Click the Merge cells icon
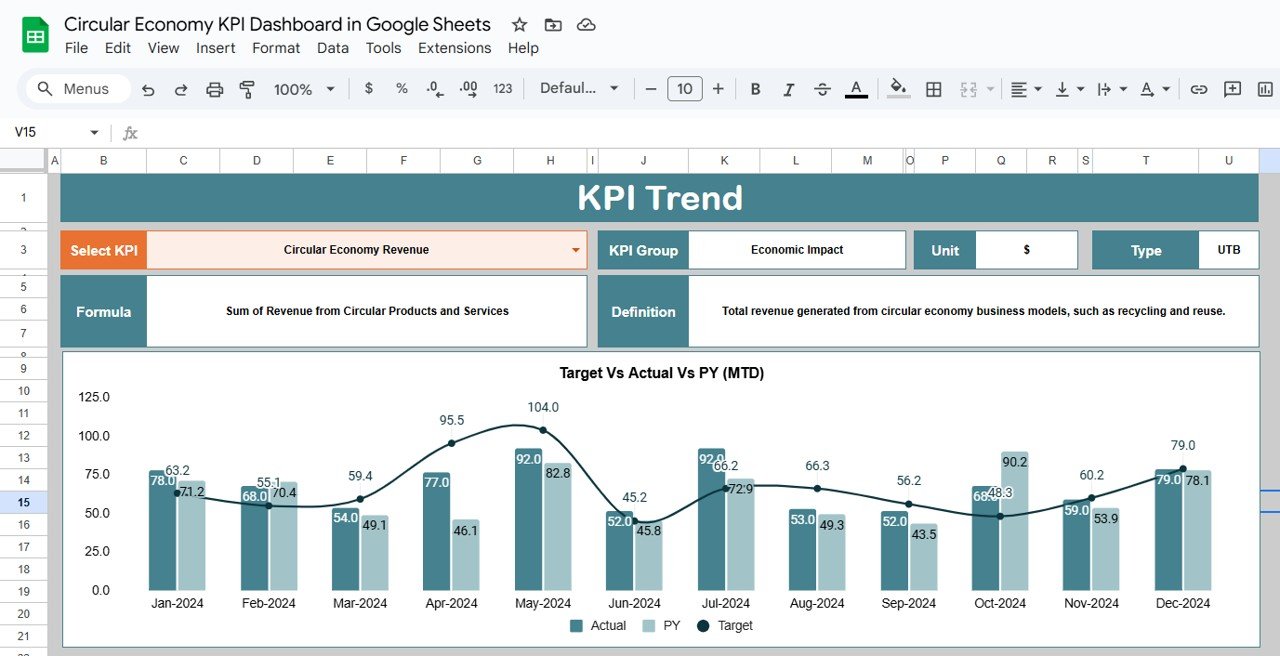The width and height of the screenshot is (1280, 656). click(x=968, y=89)
